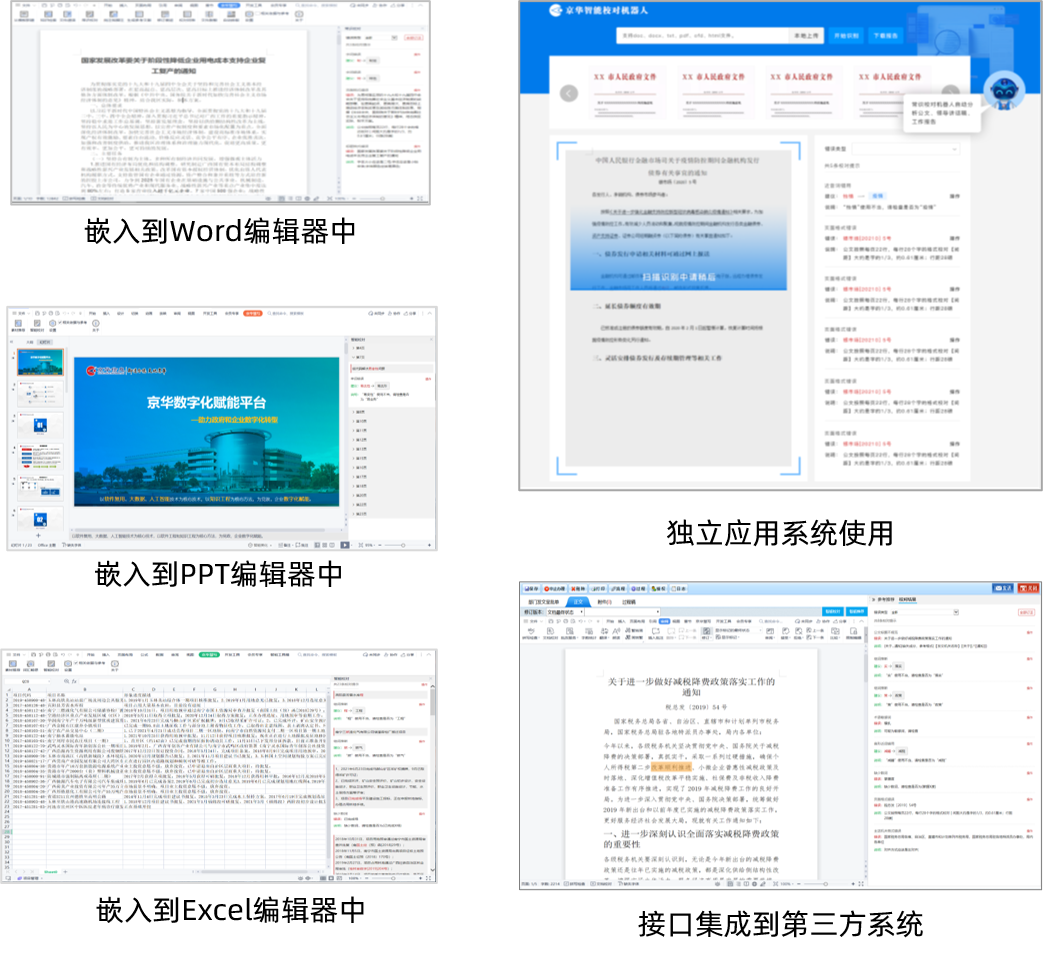The height and width of the screenshot is (960, 1043).
Task: Select the third XX市人民政府文件 template thumbnail
Action: point(802,93)
